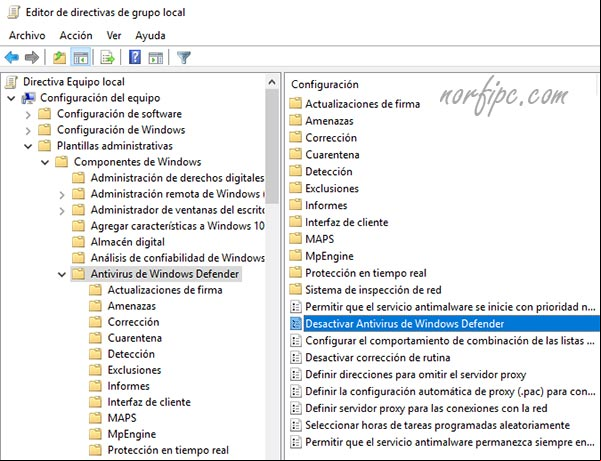Go up one level with folder-arrow icon
This screenshot has height=461, width=601.
(59, 58)
